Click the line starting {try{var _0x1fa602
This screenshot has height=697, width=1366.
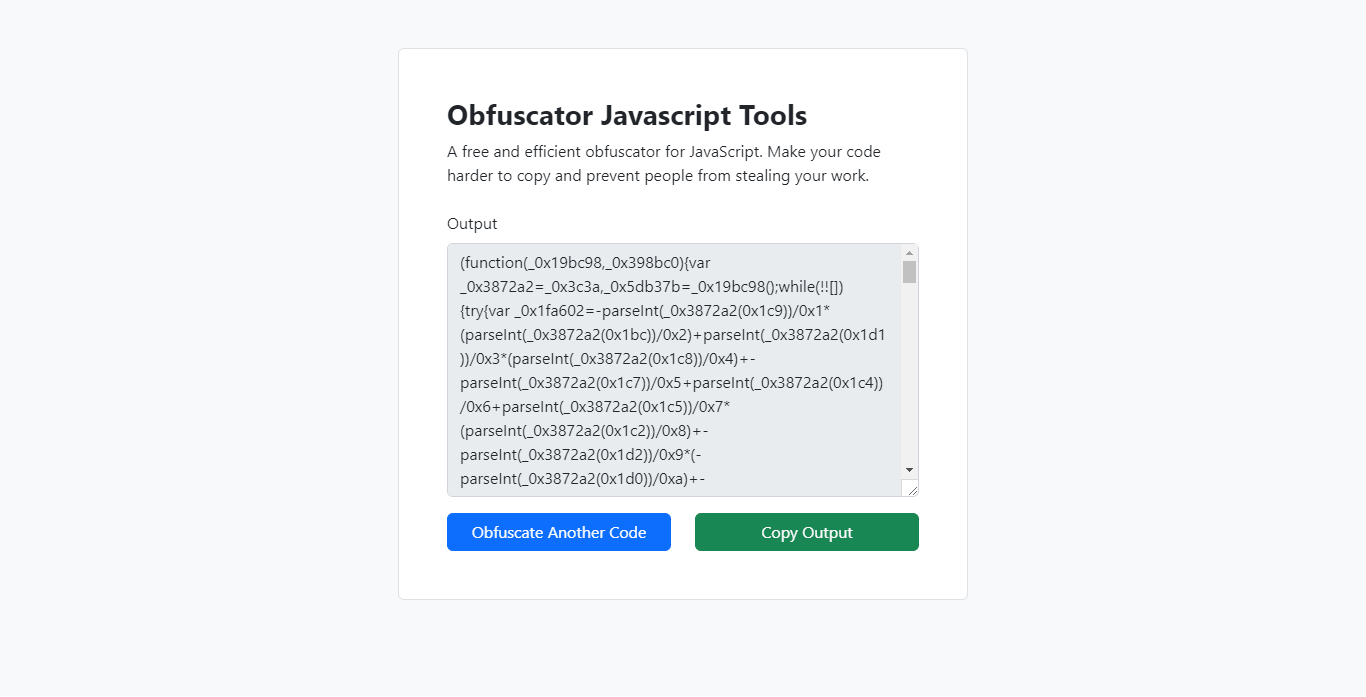[653, 311]
